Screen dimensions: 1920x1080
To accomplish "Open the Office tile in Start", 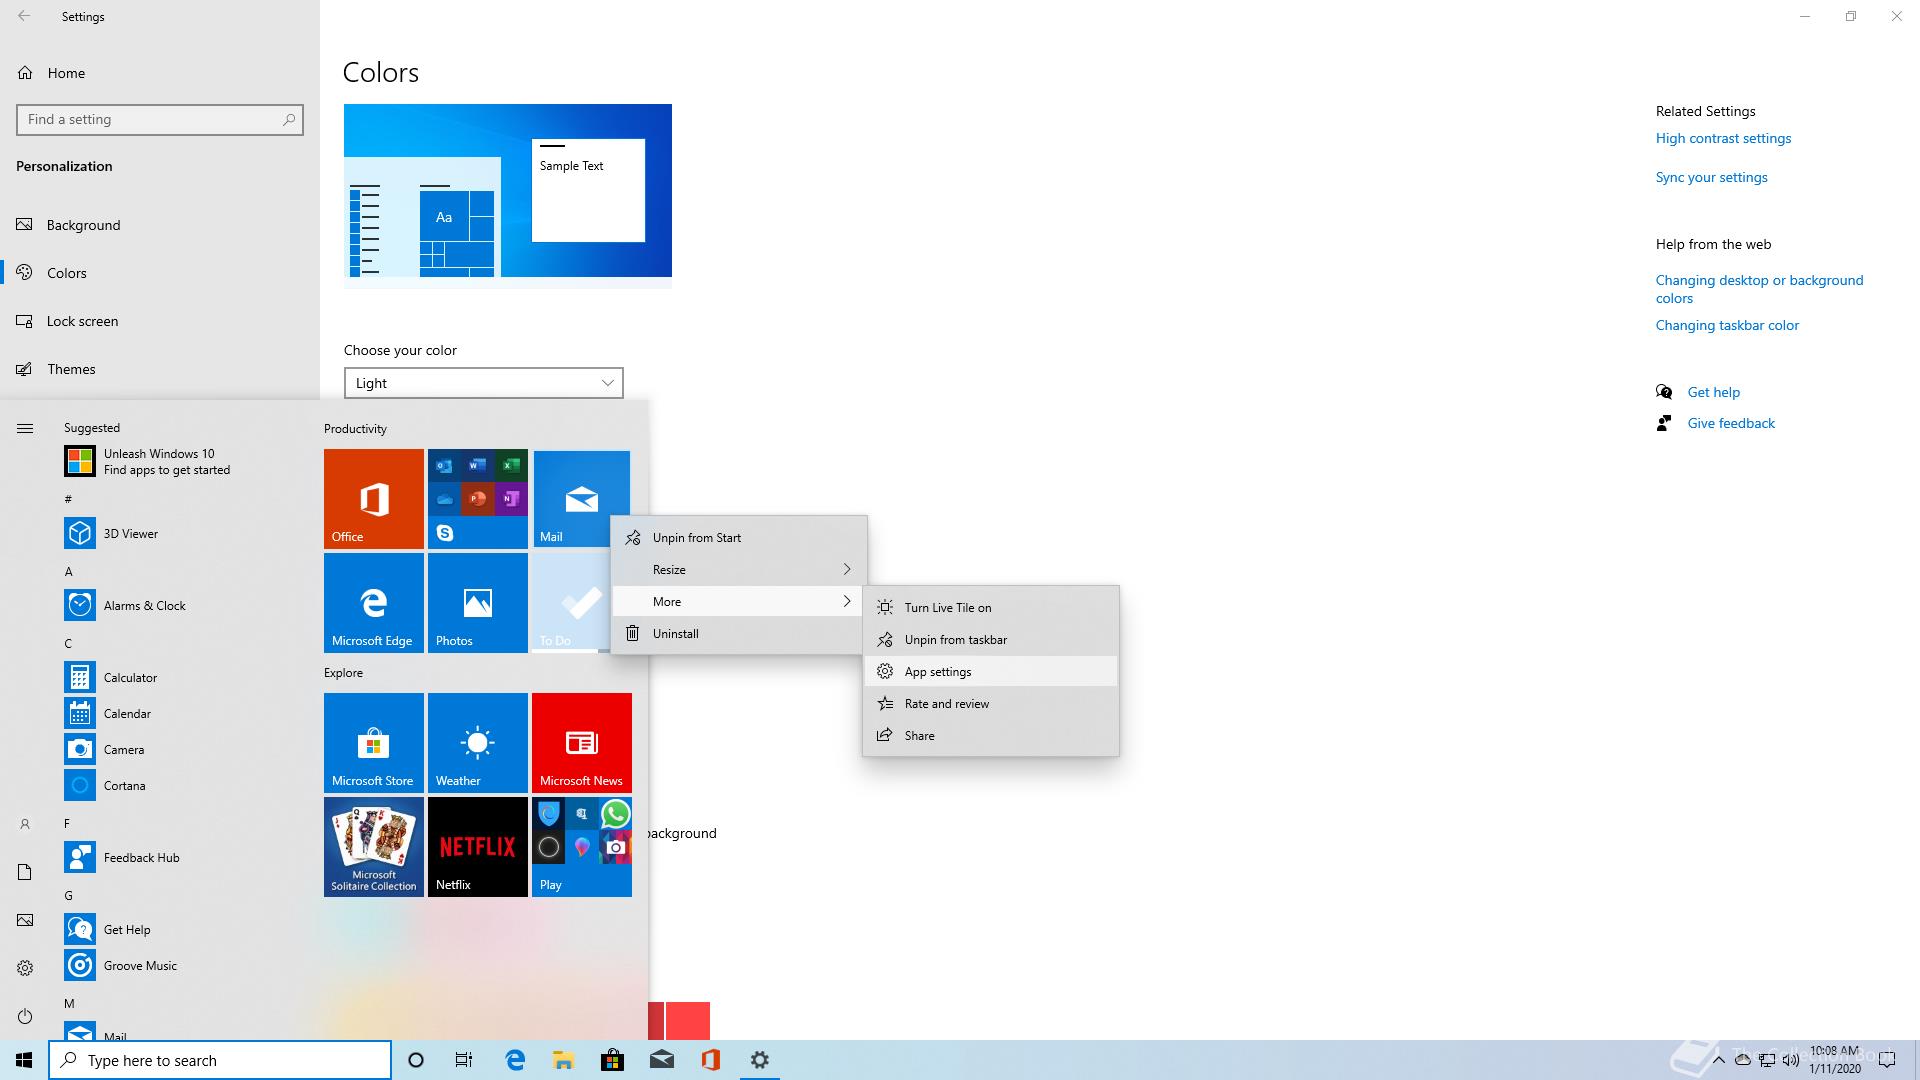I will click(x=374, y=499).
